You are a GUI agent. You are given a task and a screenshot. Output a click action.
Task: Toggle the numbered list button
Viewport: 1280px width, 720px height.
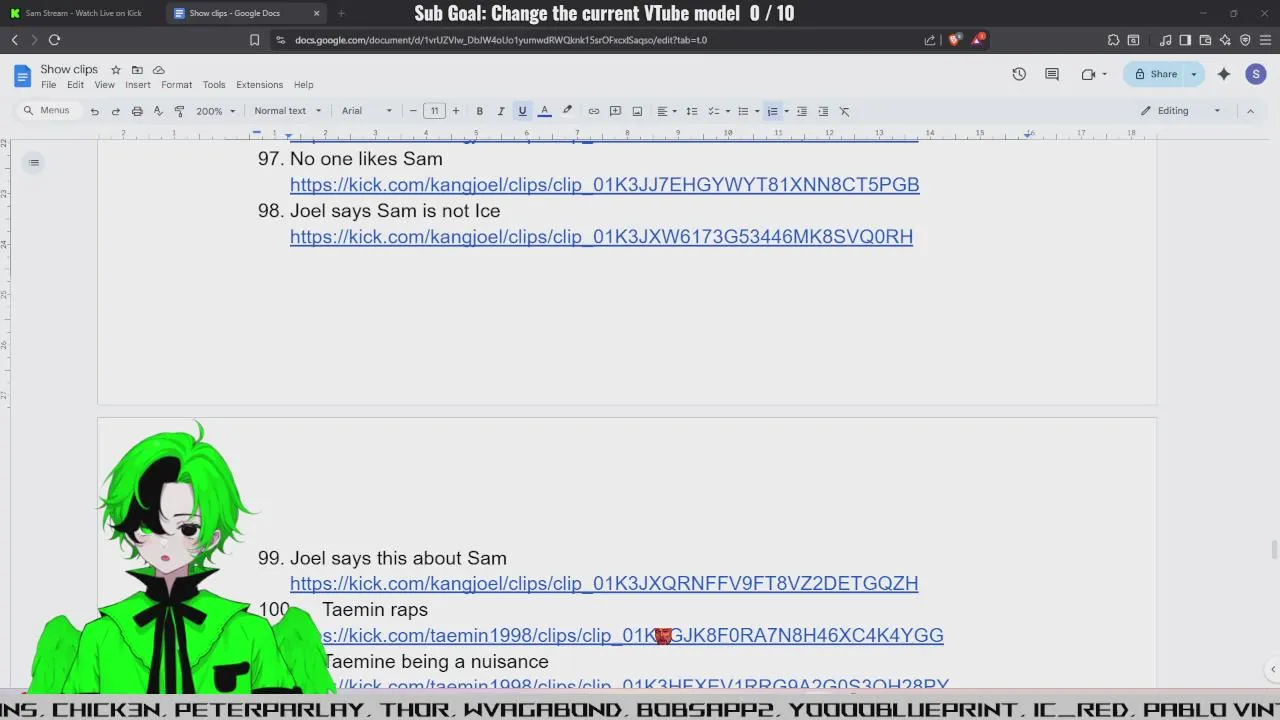[772, 111]
